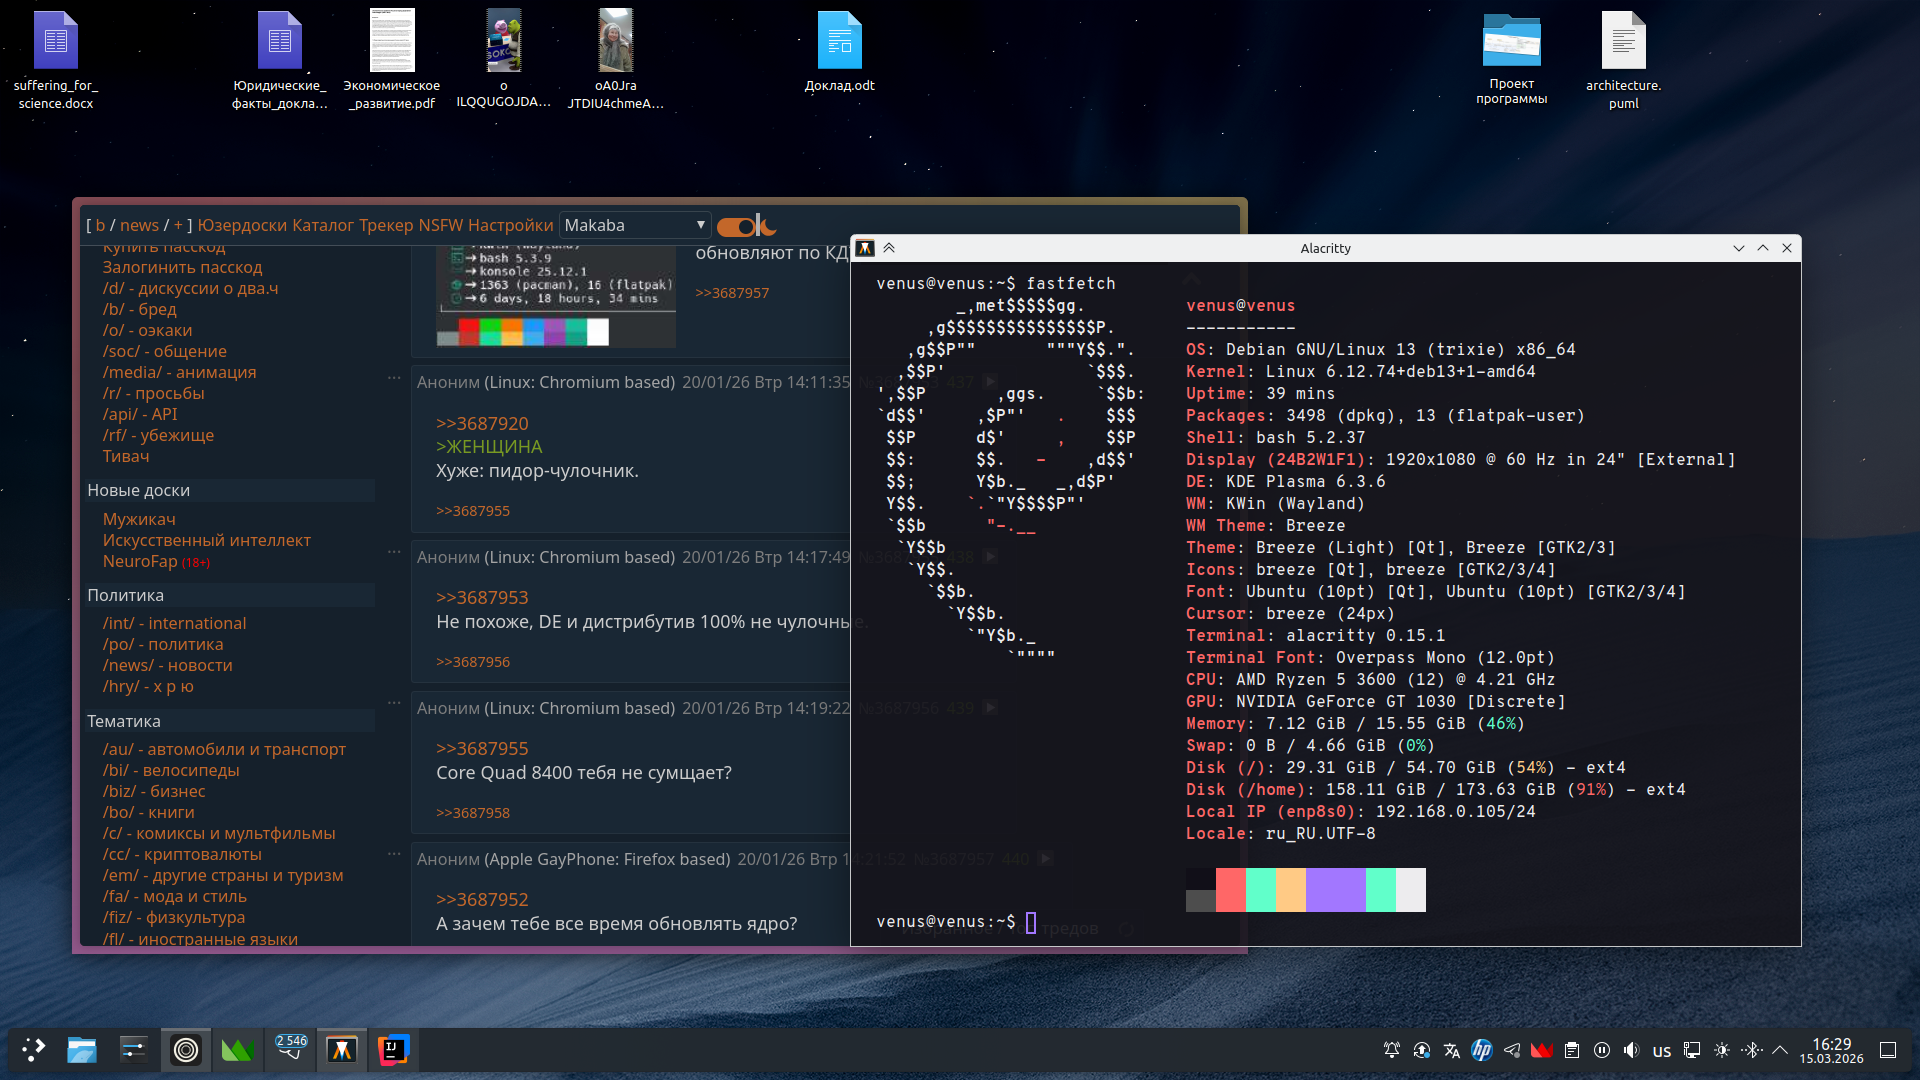Toggle the night mode switch in the site header
The width and height of the screenshot is (1920, 1080).
click(736, 227)
